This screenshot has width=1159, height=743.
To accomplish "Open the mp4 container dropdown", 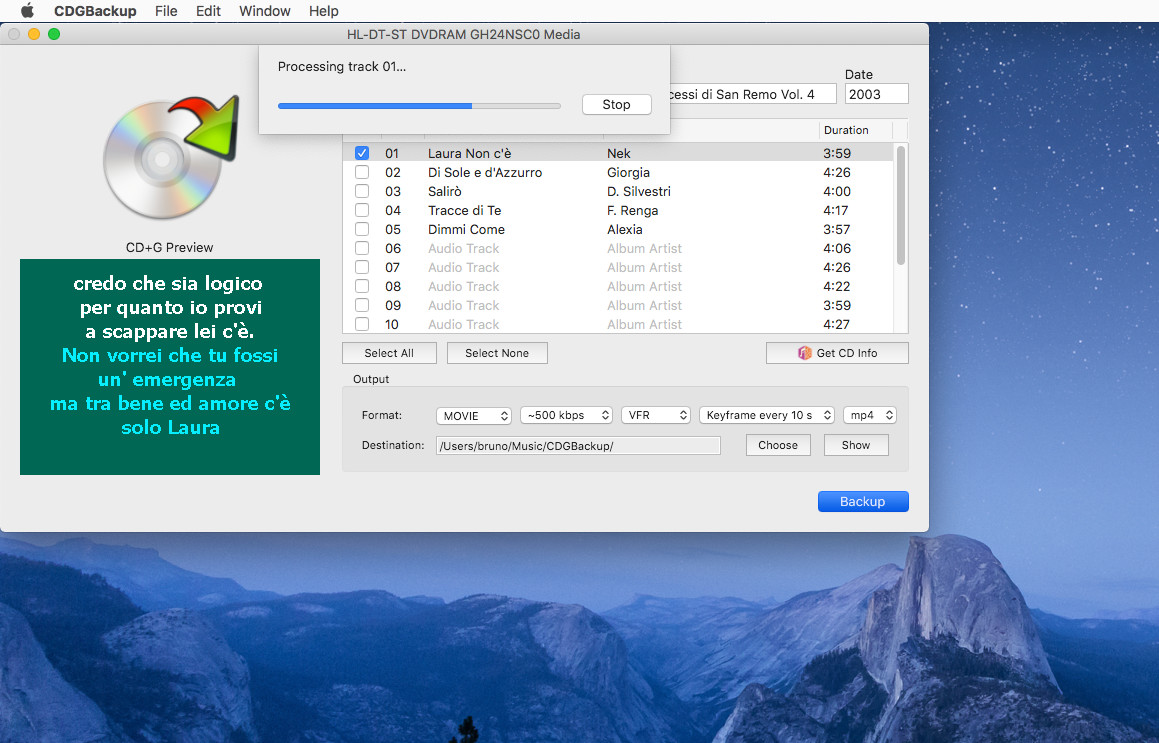I will pos(870,415).
